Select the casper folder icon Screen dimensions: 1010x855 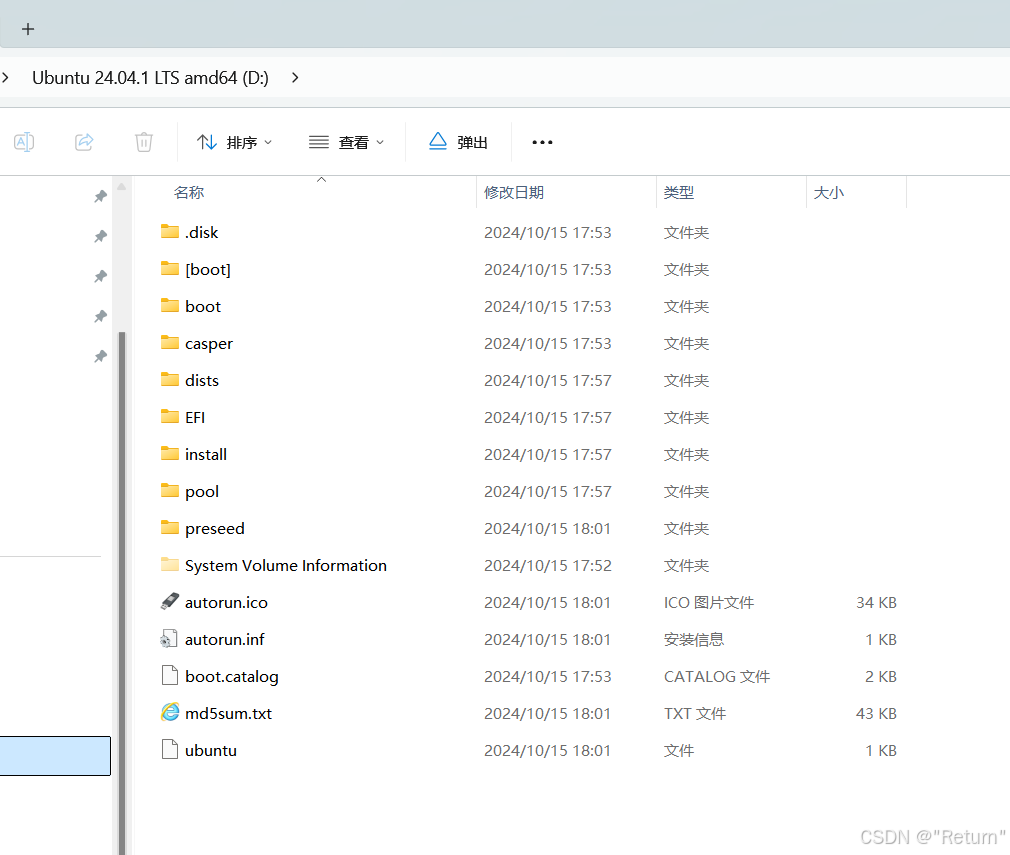(170, 343)
